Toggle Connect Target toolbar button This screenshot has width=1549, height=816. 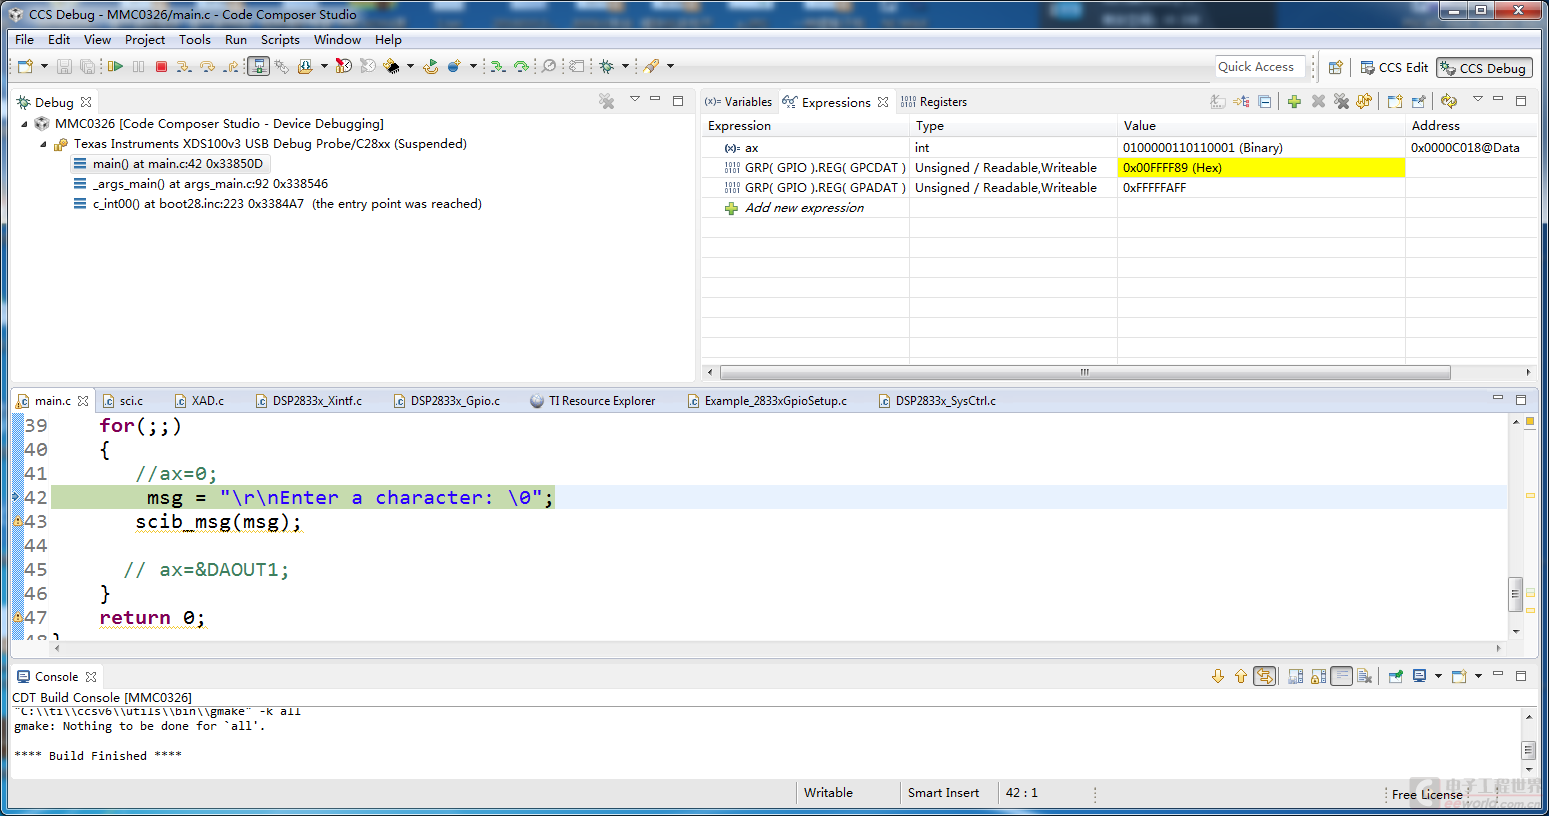pyautogui.click(x=258, y=66)
